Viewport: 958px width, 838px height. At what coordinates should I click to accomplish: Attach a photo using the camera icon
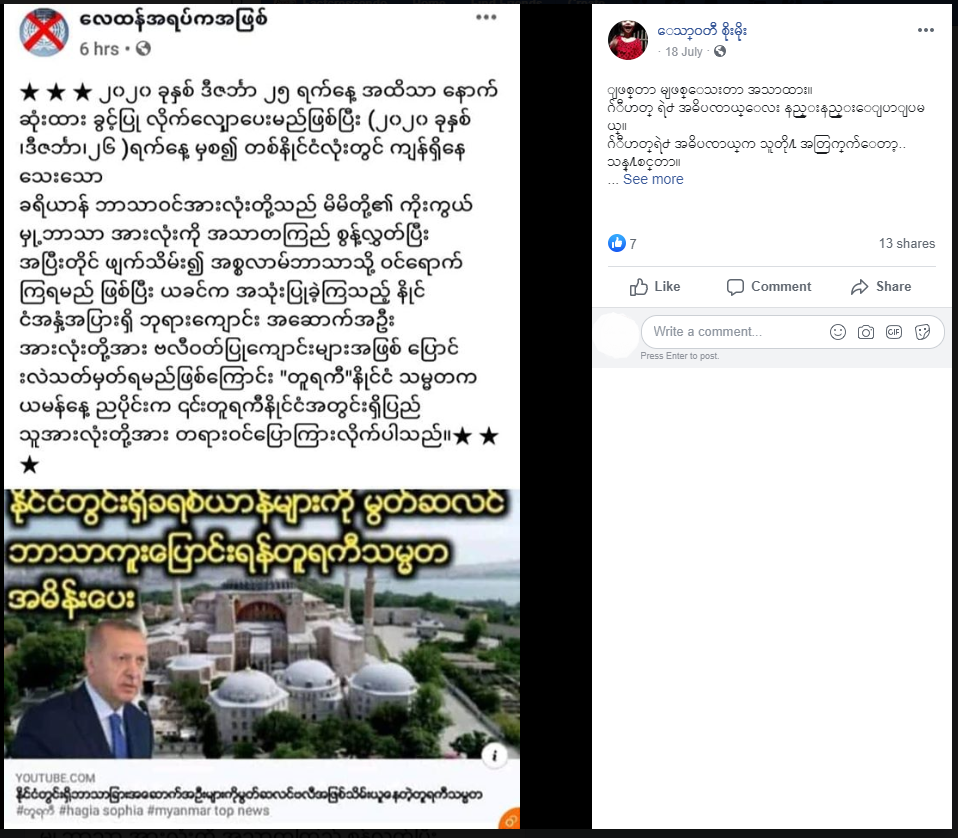866,332
